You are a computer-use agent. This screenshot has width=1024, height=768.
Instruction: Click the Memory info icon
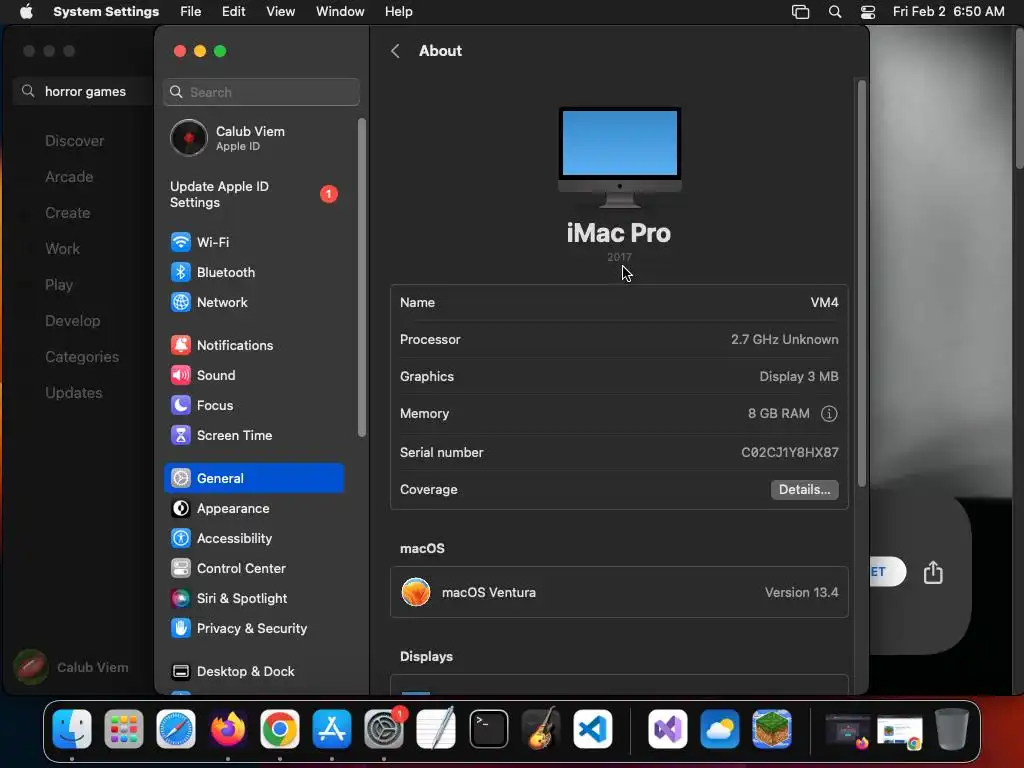pos(829,413)
